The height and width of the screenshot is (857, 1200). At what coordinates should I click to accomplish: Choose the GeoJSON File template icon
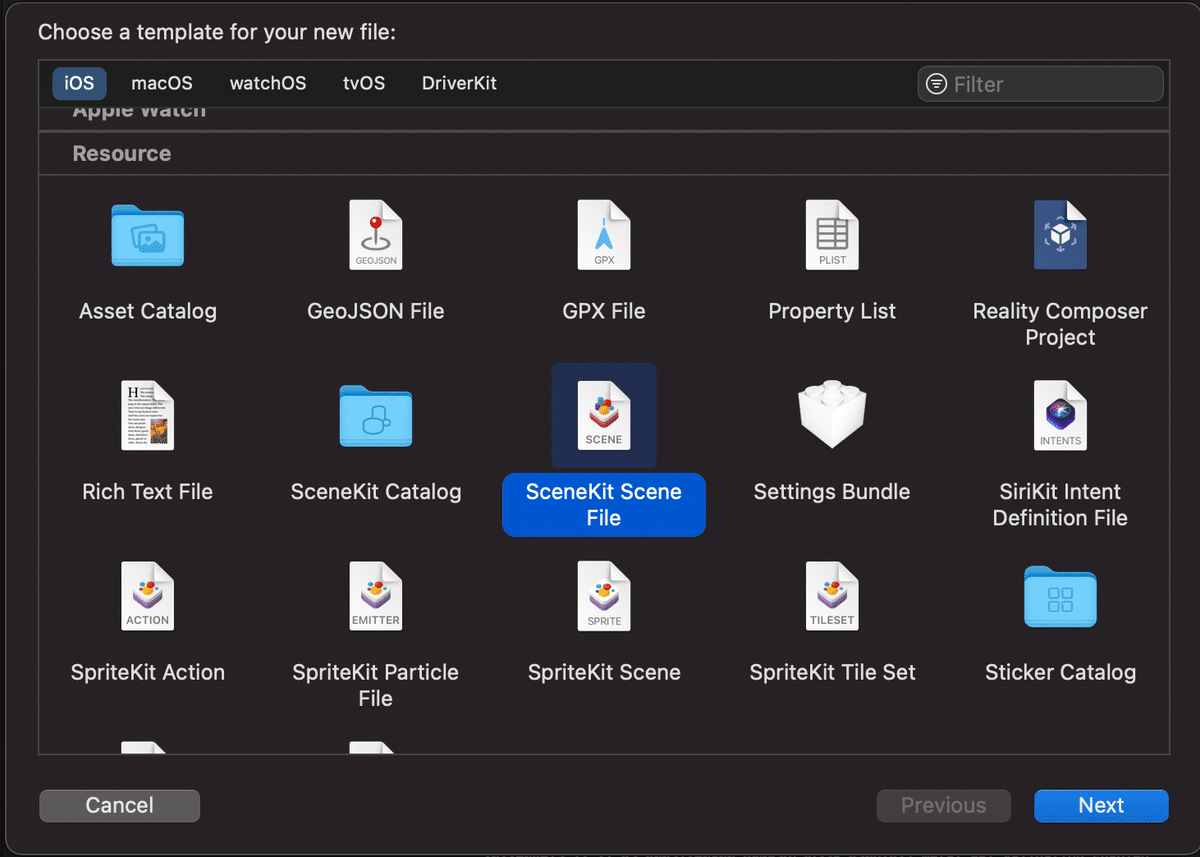point(375,234)
